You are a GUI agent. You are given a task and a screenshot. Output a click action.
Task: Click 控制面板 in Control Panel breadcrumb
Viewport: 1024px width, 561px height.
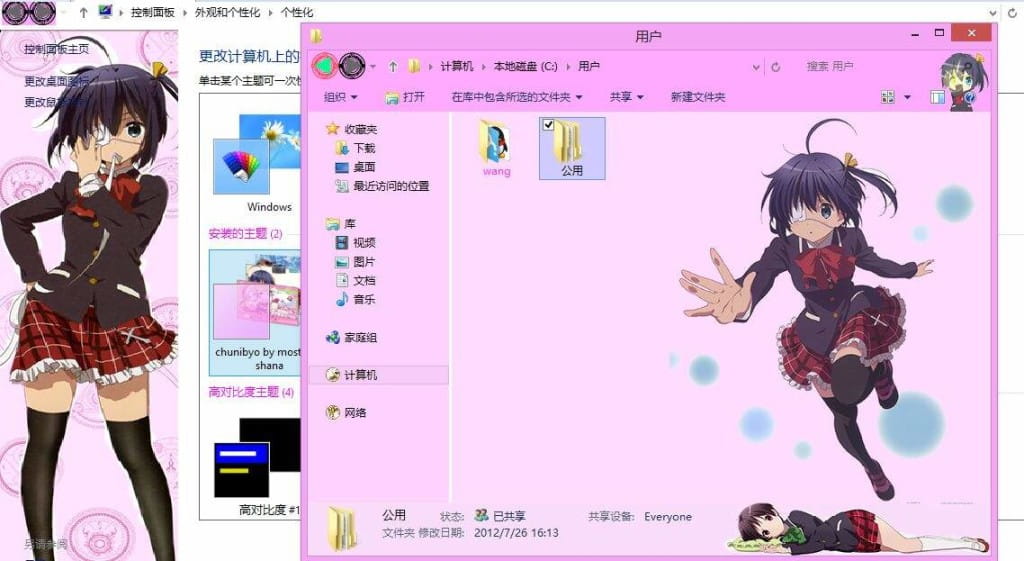[x=152, y=12]
